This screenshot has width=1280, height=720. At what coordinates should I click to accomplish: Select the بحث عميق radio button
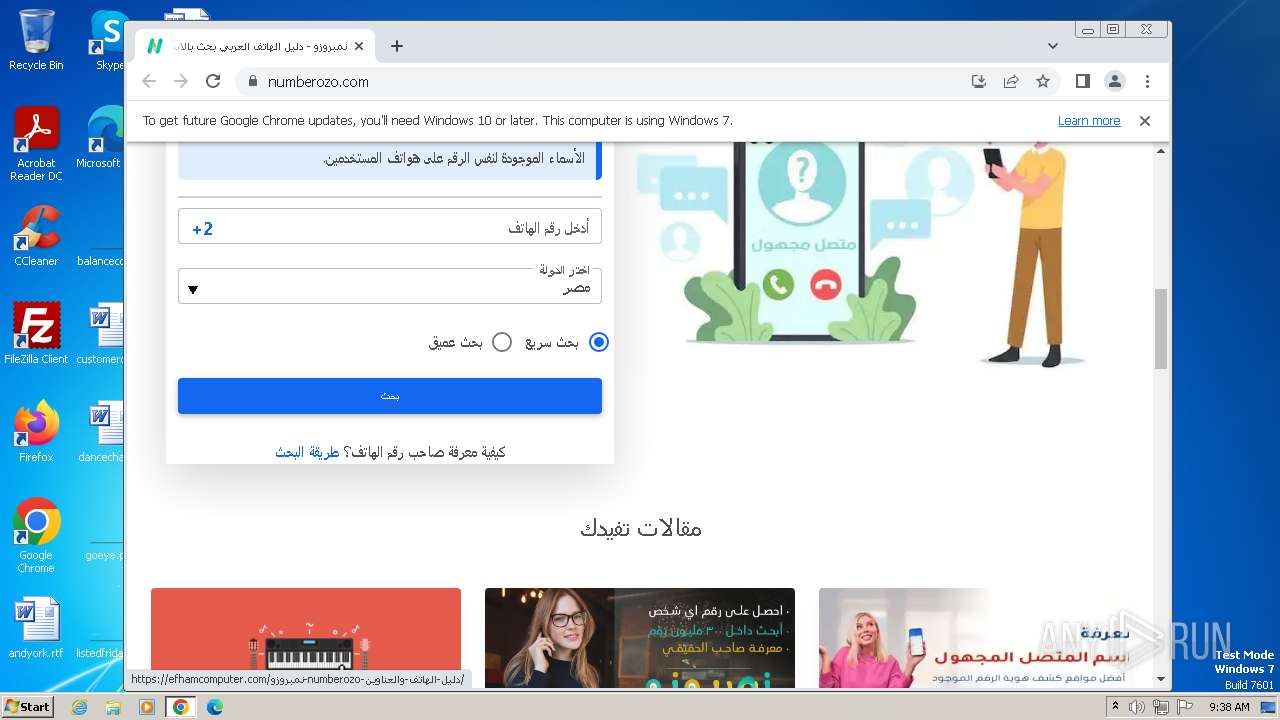click(502, 342)
